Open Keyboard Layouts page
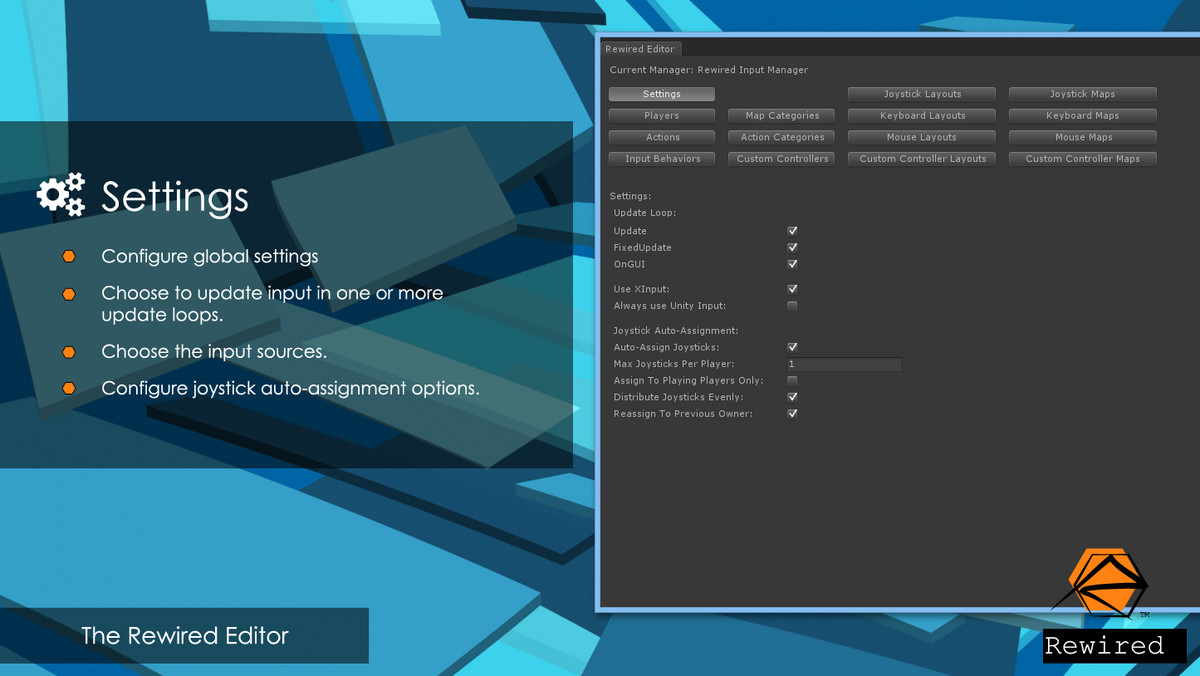 (922, 116)
